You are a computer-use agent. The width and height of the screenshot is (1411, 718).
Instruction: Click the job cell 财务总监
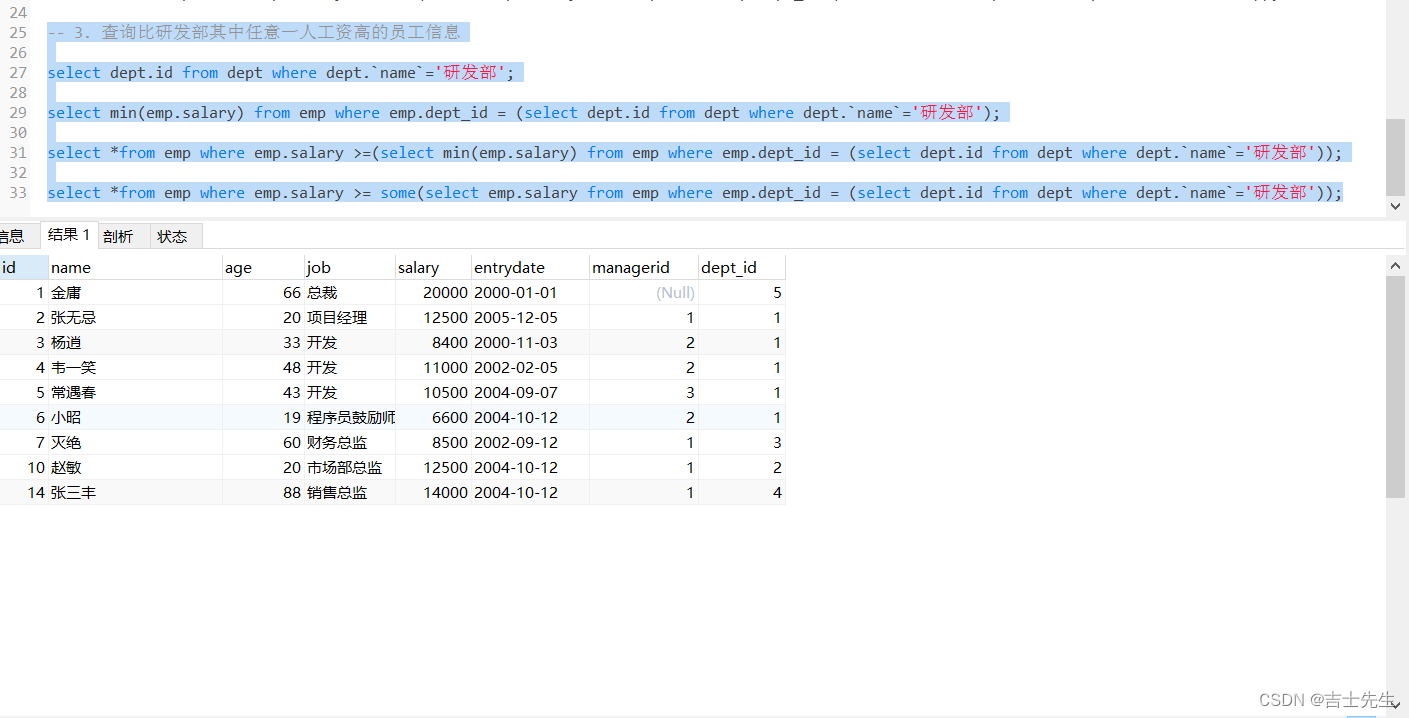[349, 443]
